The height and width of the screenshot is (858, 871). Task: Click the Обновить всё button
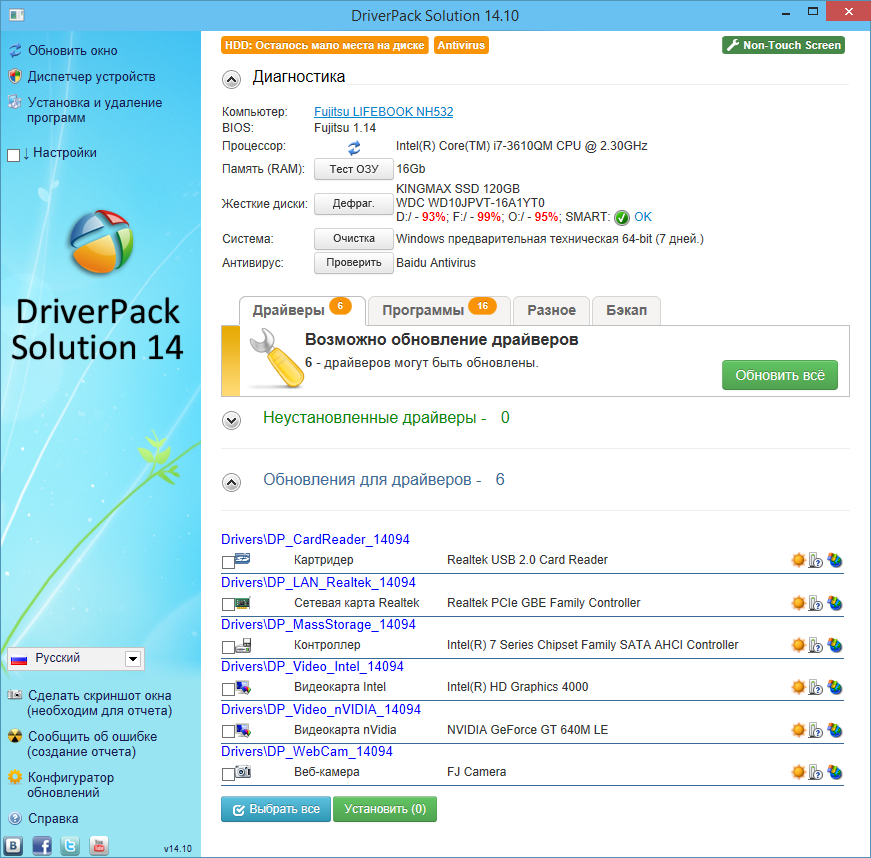pyautogui.click(x=779, y=375)
